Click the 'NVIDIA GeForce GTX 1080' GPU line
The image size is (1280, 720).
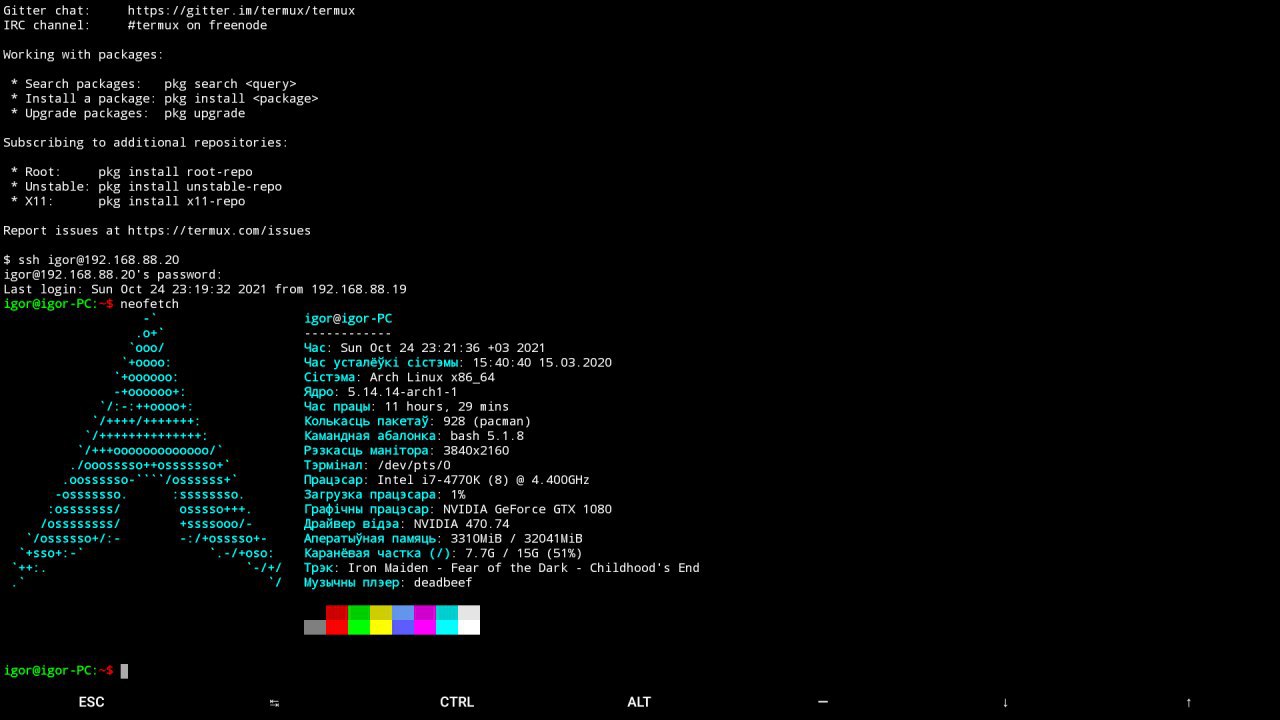pos(458,509)
